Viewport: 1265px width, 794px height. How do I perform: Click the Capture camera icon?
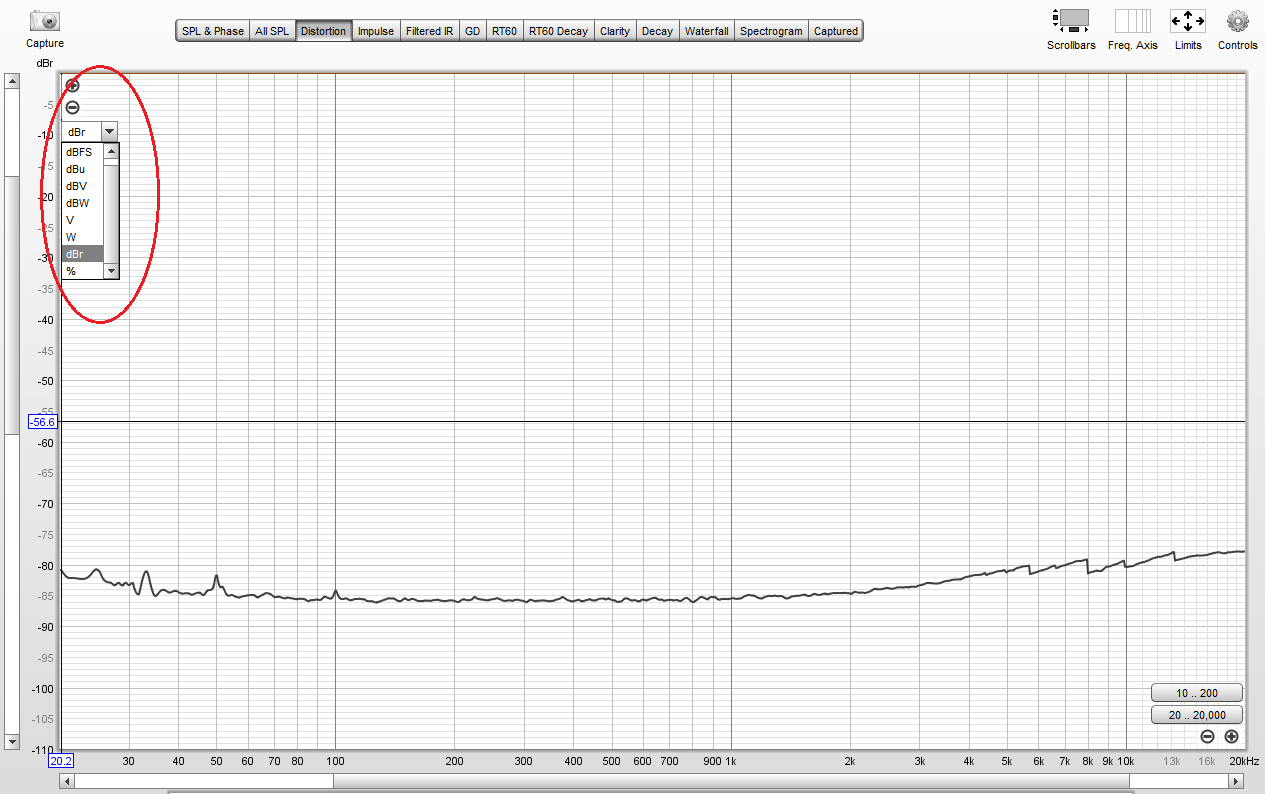pos(44,21)
